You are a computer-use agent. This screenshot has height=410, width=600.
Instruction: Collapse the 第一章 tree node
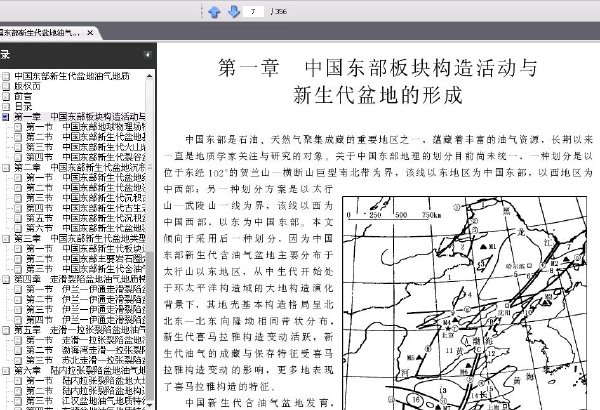[x=6, y=117]
